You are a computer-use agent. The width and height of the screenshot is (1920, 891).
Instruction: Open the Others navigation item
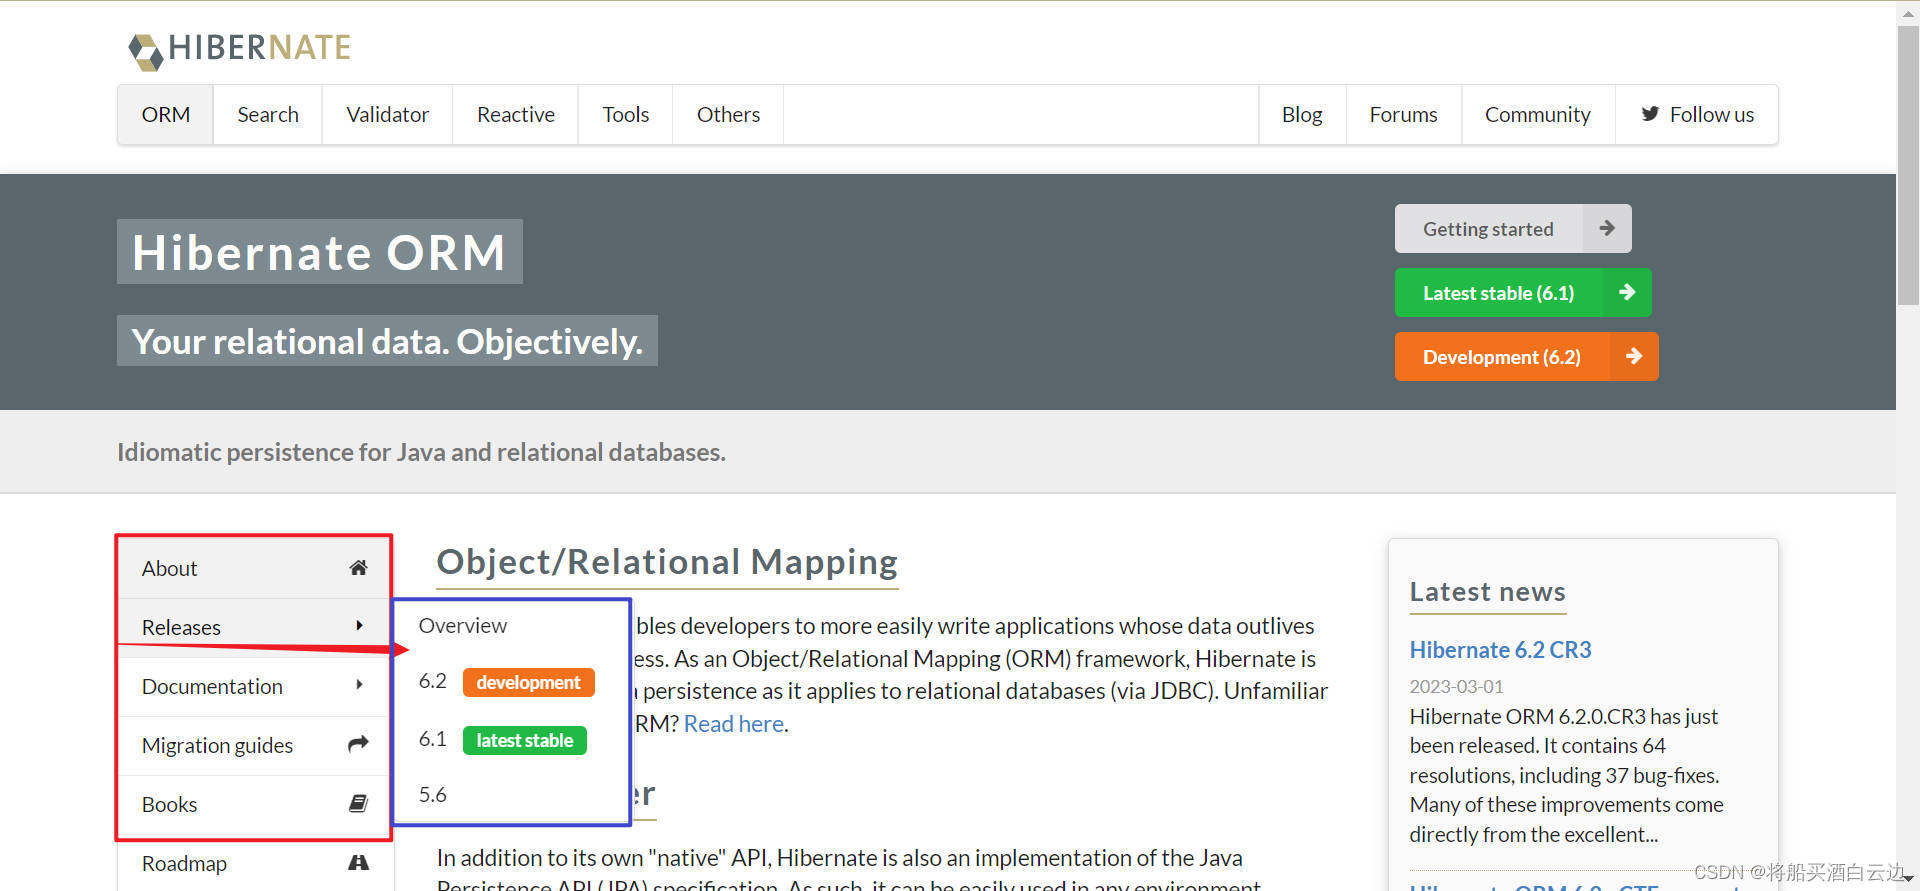point(729,115)
